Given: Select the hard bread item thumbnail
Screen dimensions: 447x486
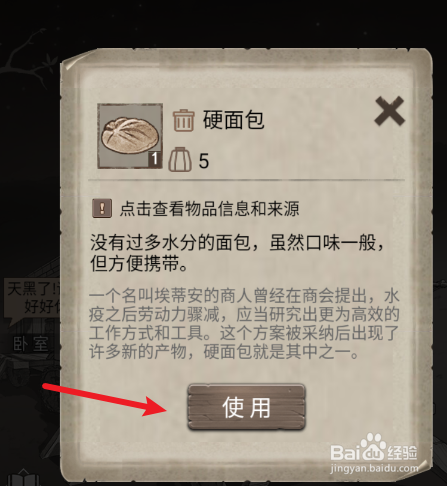Looking at the screenshot, I should coord(130,136).
